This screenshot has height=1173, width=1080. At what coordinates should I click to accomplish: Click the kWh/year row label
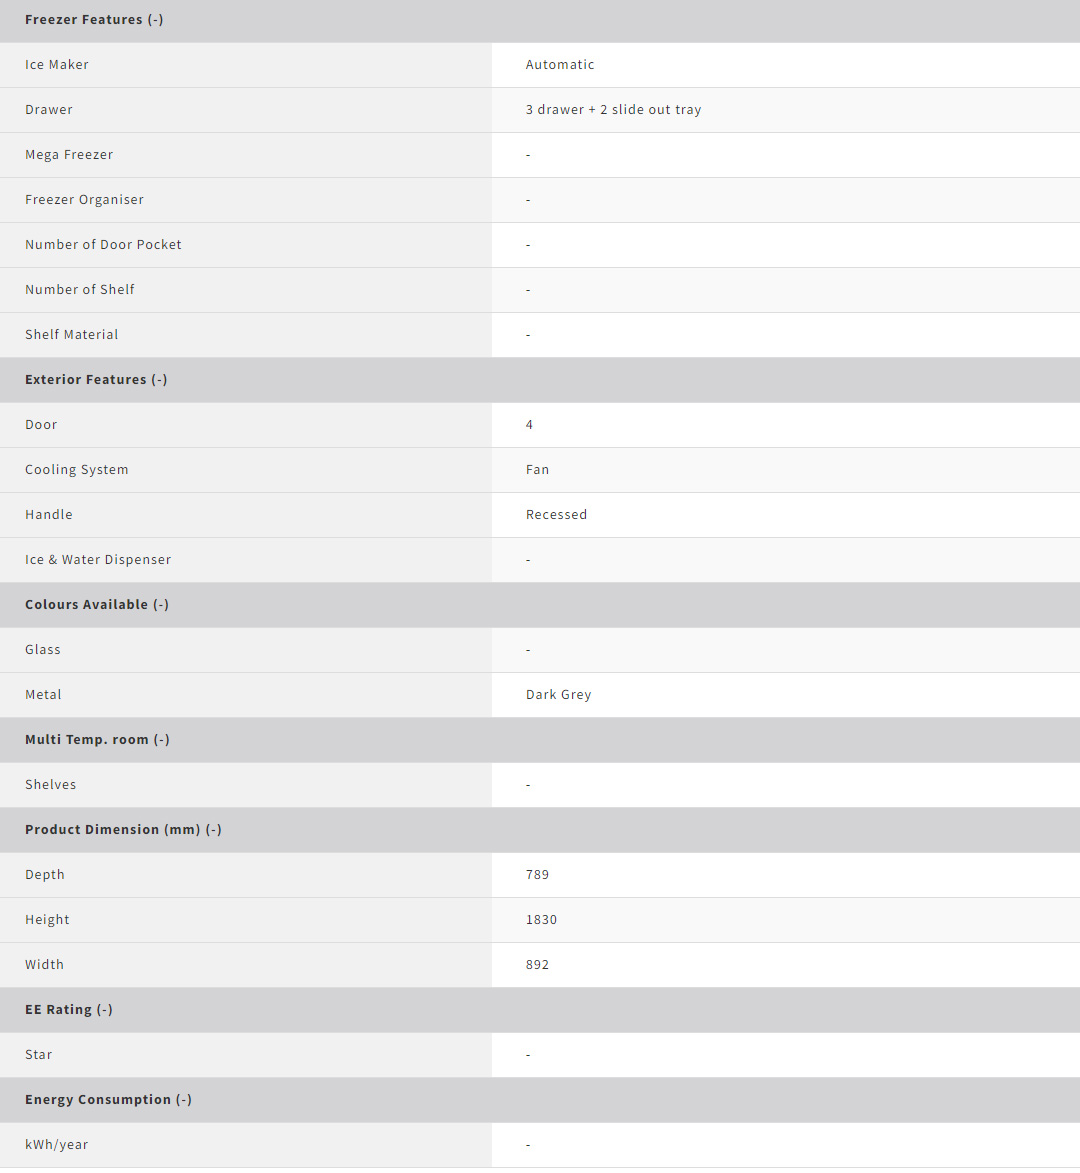pyautogui.click(x=56, y=1145)
